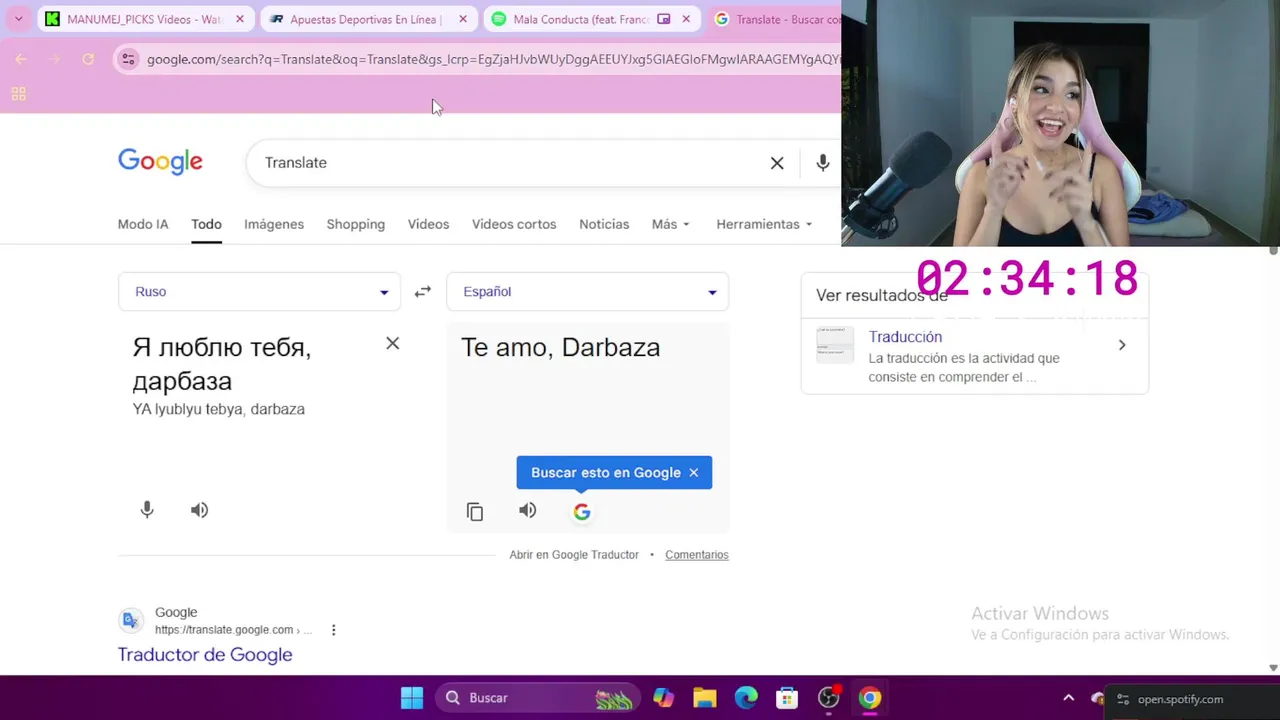Close the Mala Conducta Spotify tab

pyautogui.click(x=686, y=19)
